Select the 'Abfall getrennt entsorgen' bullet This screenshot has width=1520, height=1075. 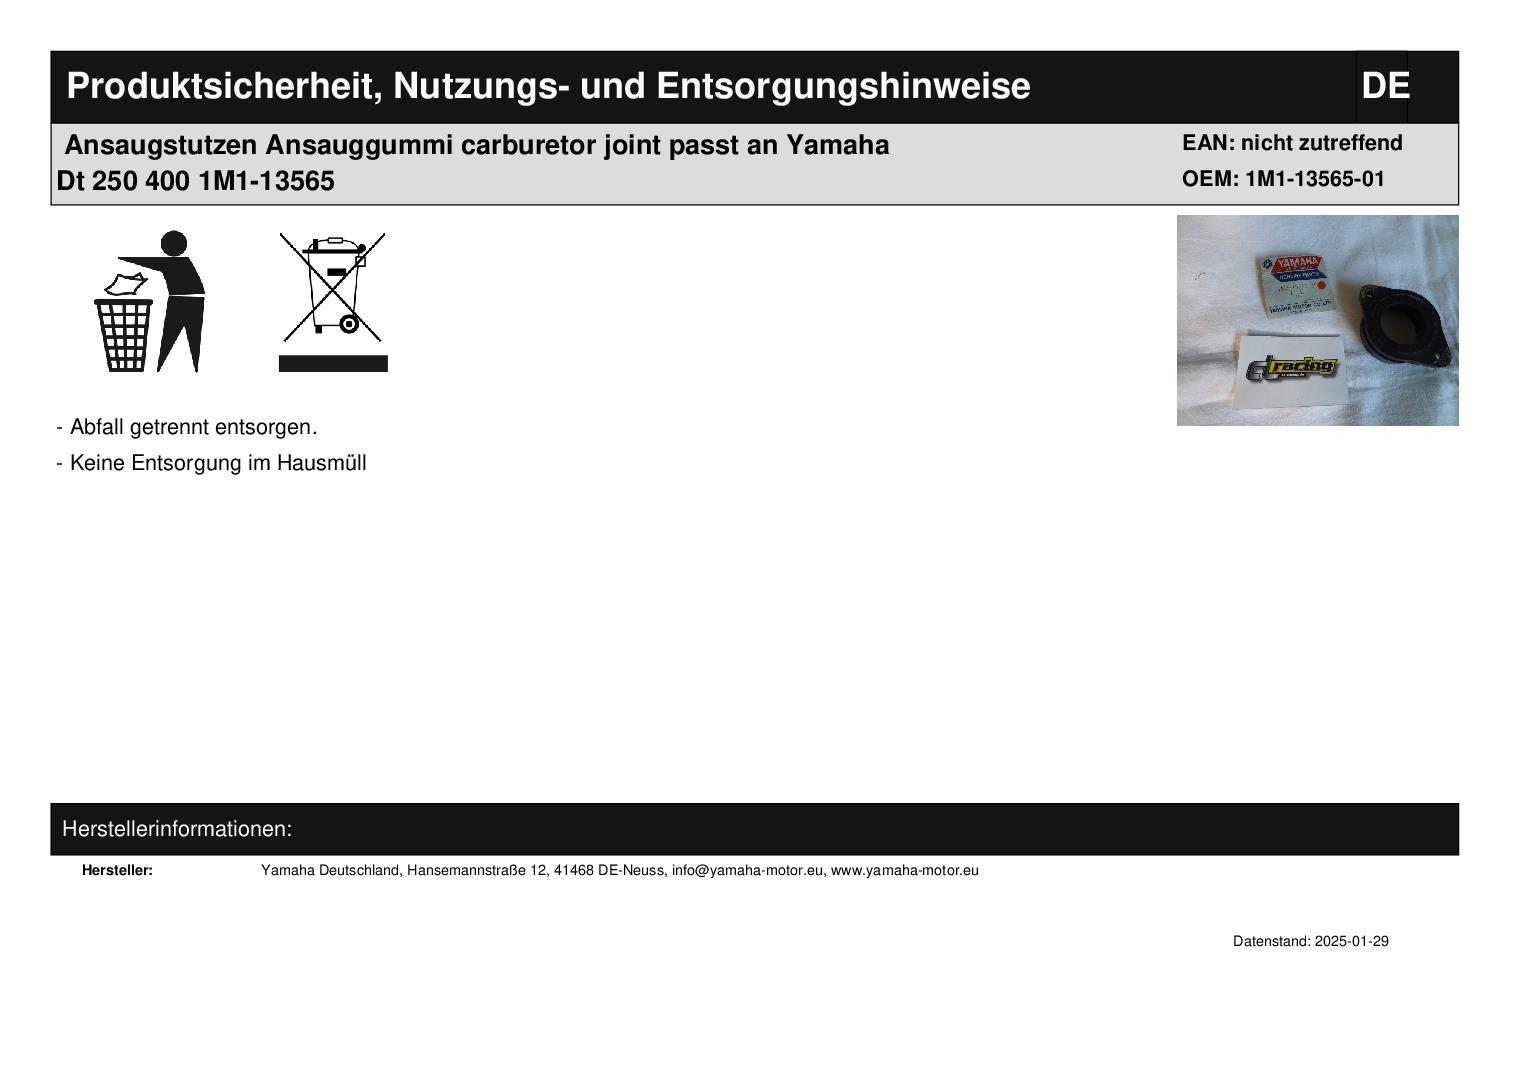[192, 427]
